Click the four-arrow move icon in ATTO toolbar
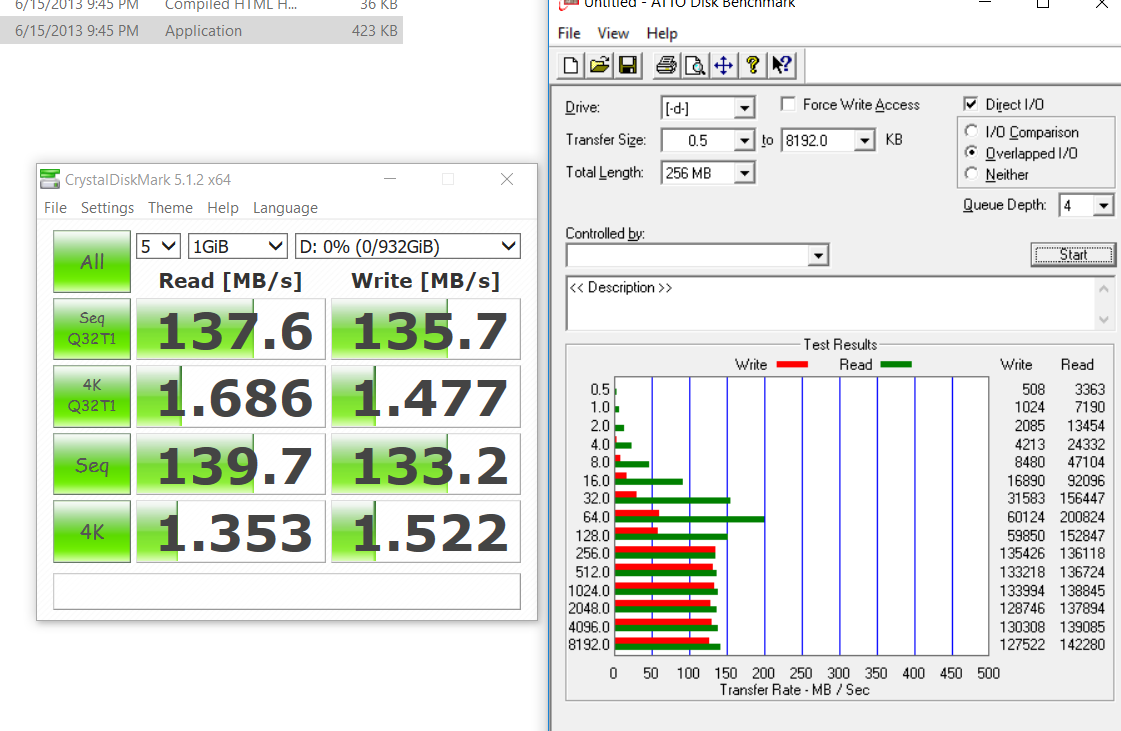This screenshot has height=731, width=1121. coord(724,66)
